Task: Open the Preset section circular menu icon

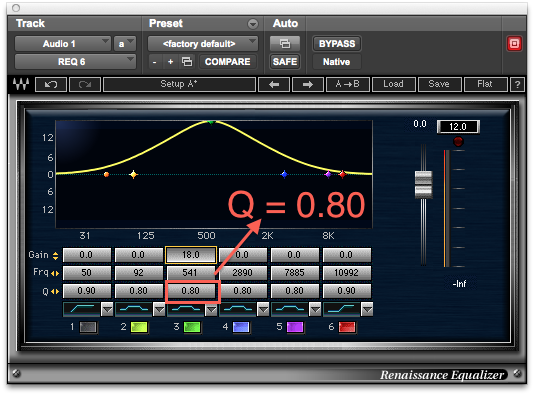Action: point(253,24)
